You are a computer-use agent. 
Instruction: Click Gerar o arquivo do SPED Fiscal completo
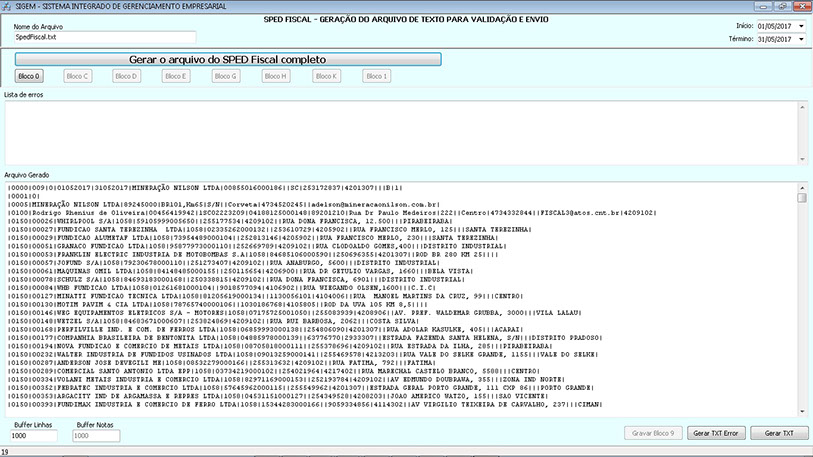click(x=228, y=59)
